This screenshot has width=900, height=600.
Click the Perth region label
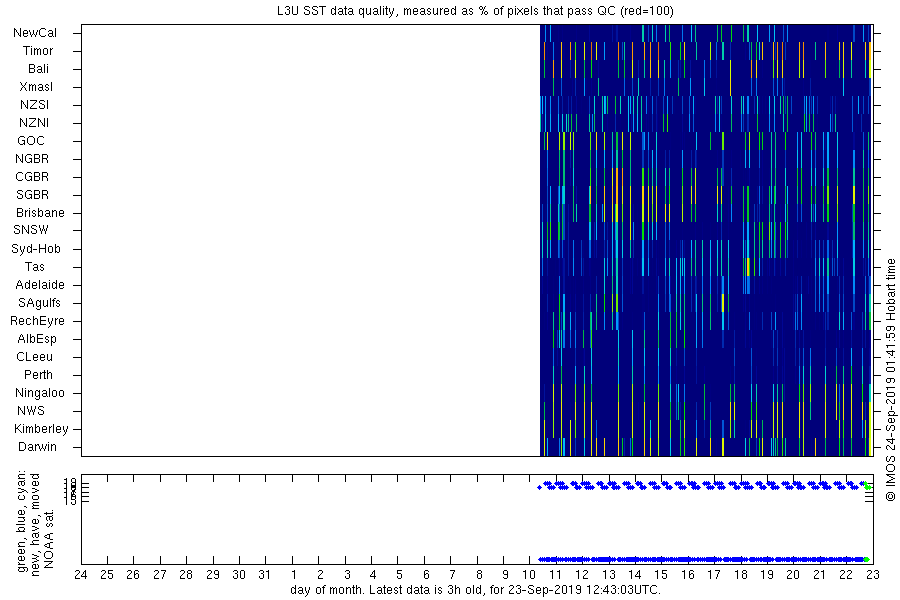point(38,374)
